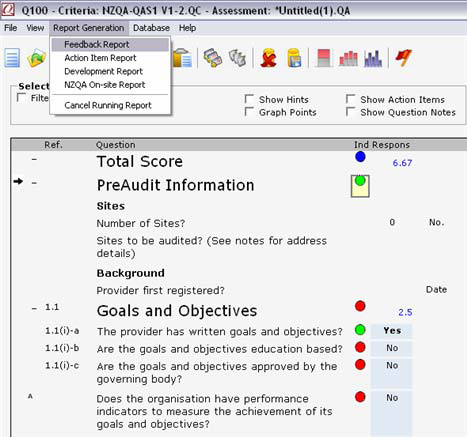Select NZQA On-site Report menu entry

pyautogui.click(x=110, y=85)
